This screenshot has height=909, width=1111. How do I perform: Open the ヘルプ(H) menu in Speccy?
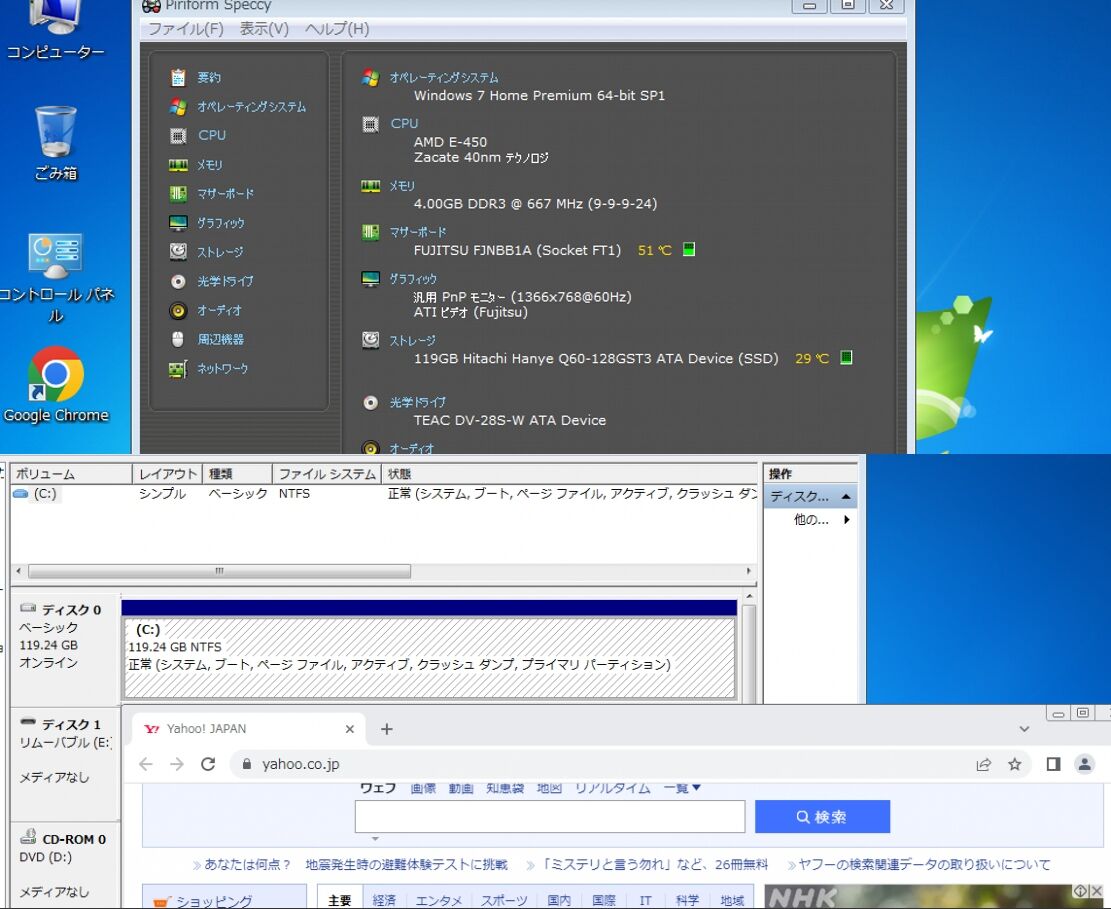(x=337, y=28)
